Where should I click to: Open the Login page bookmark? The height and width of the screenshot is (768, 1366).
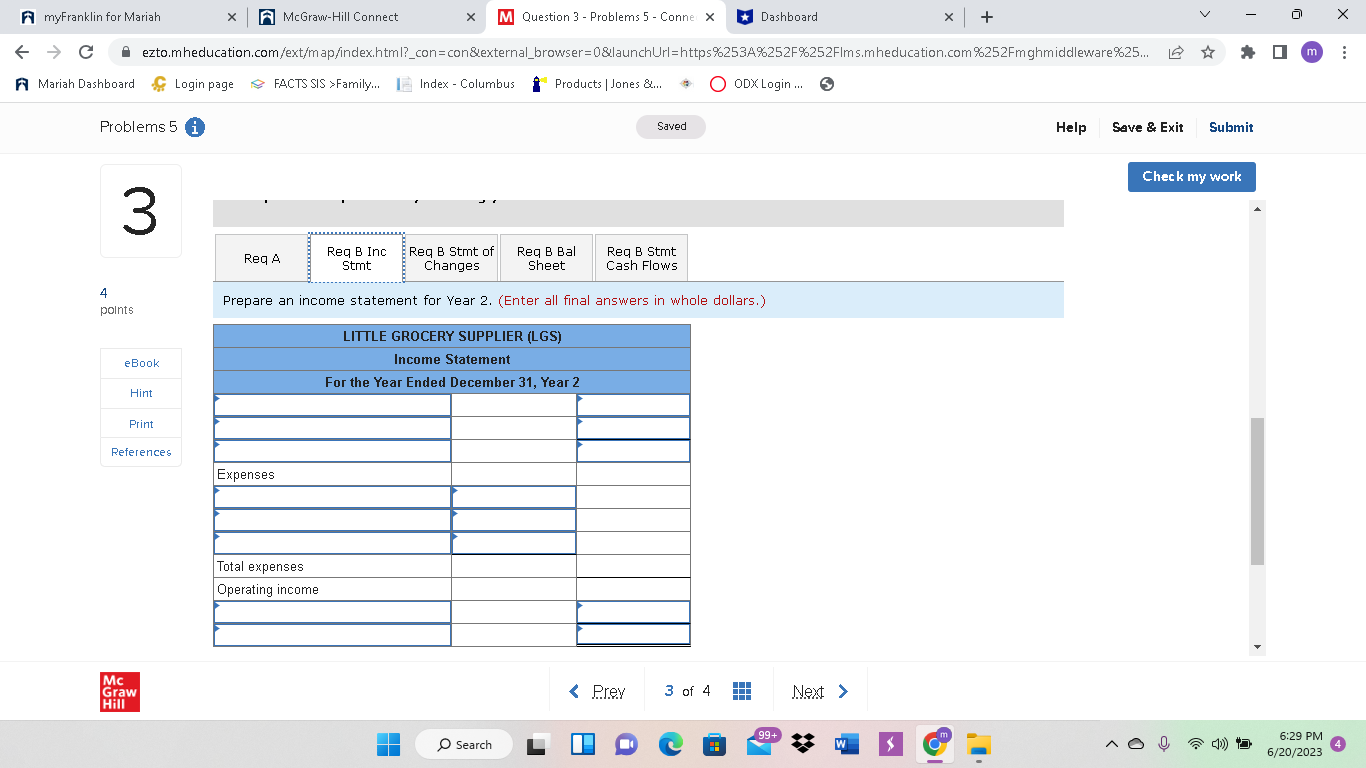click(x=192, y=84)
